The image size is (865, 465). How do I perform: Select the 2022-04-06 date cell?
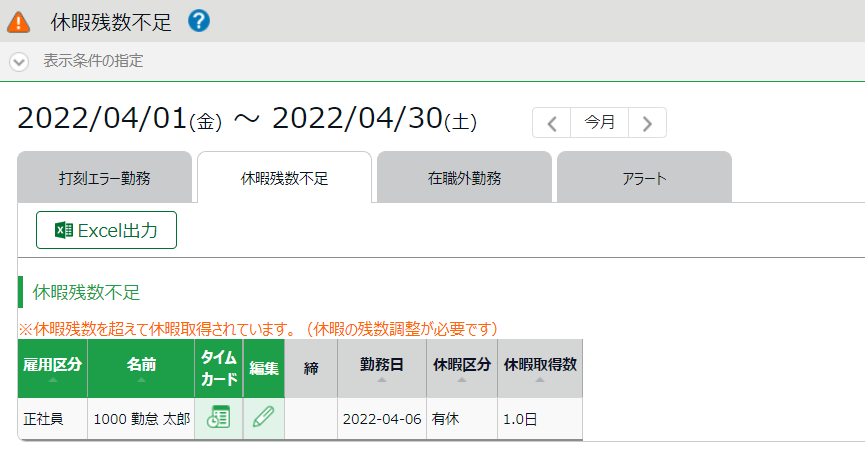point(382,419)
